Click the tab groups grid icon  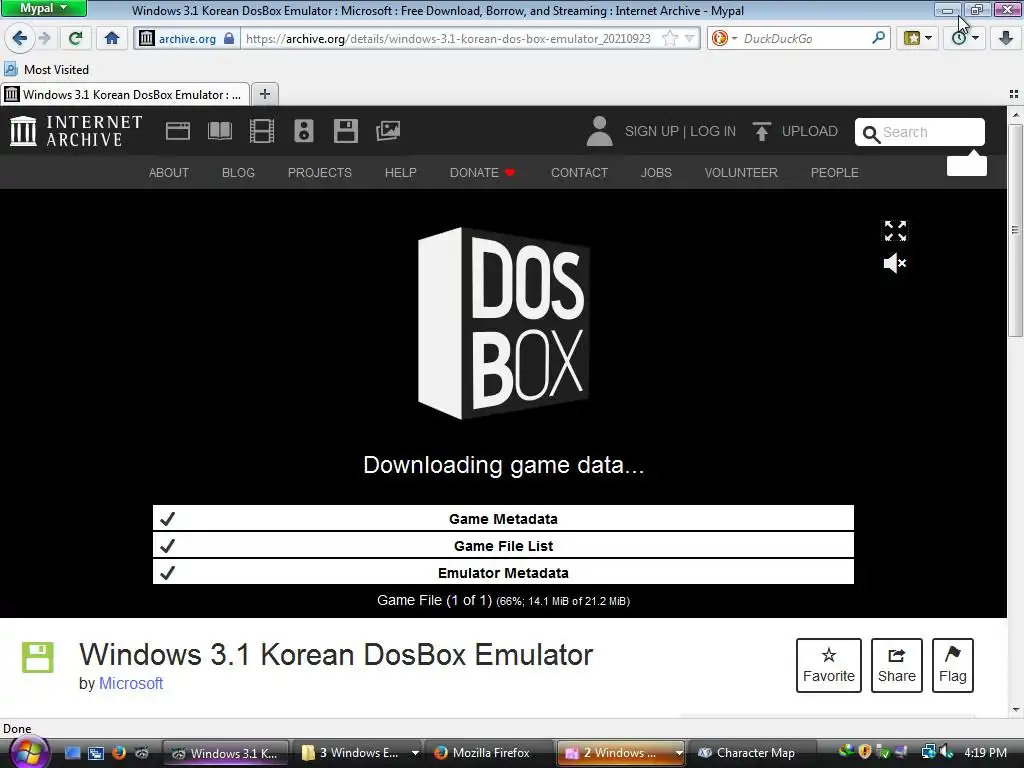1014,94
